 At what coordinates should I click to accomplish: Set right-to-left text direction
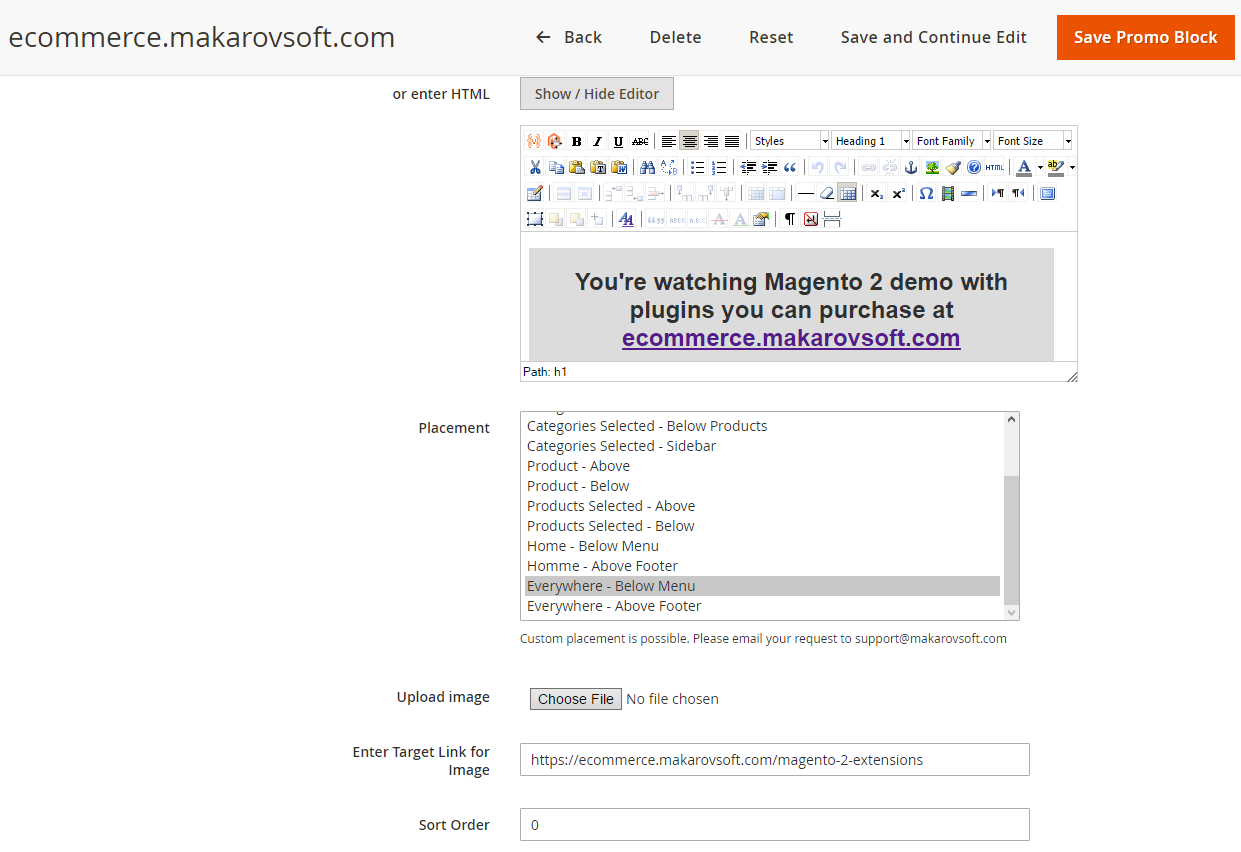(x=1018, y=193)
